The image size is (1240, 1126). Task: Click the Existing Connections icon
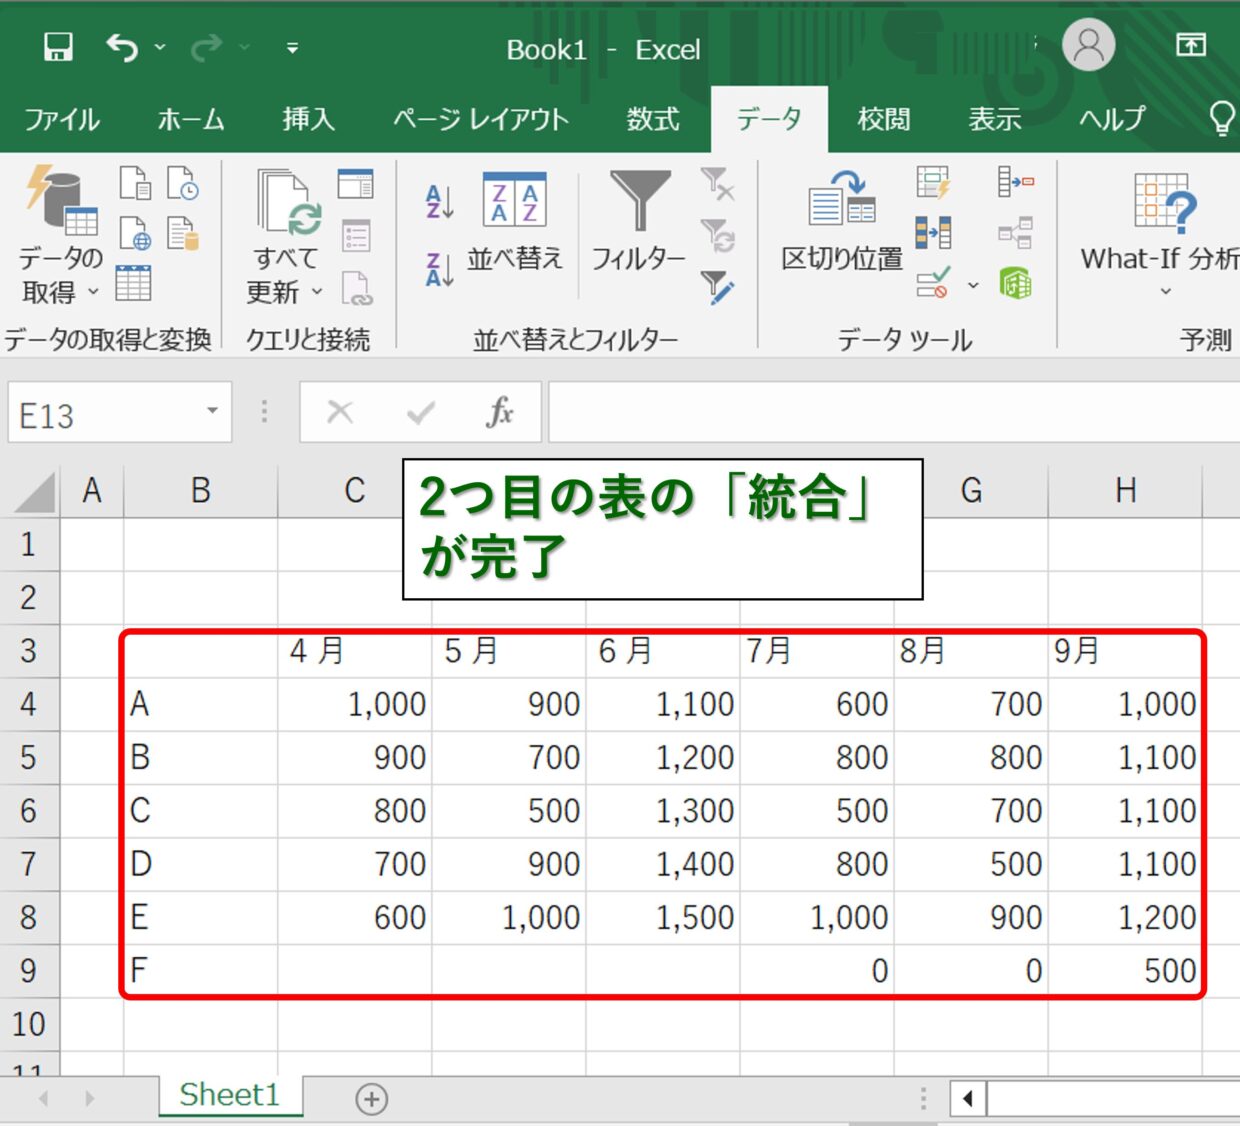tap(183, 234)
